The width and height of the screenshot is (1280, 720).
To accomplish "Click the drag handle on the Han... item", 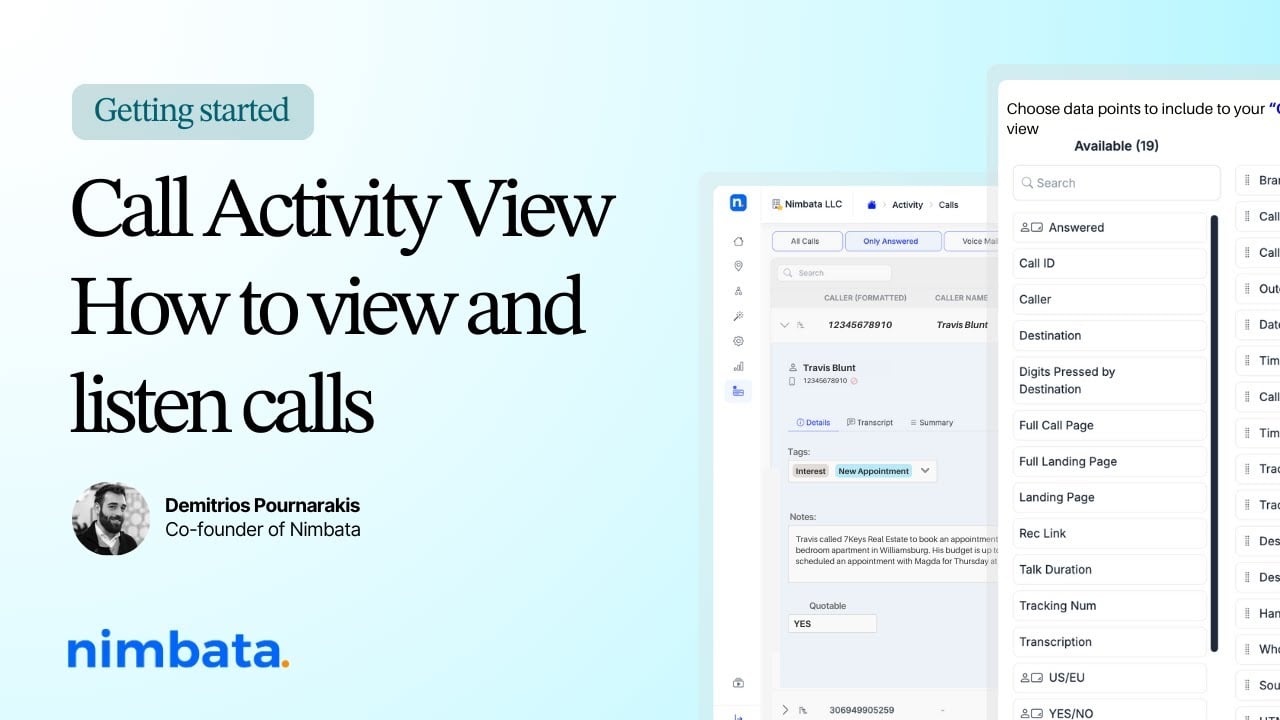I will pos(1247,613).
